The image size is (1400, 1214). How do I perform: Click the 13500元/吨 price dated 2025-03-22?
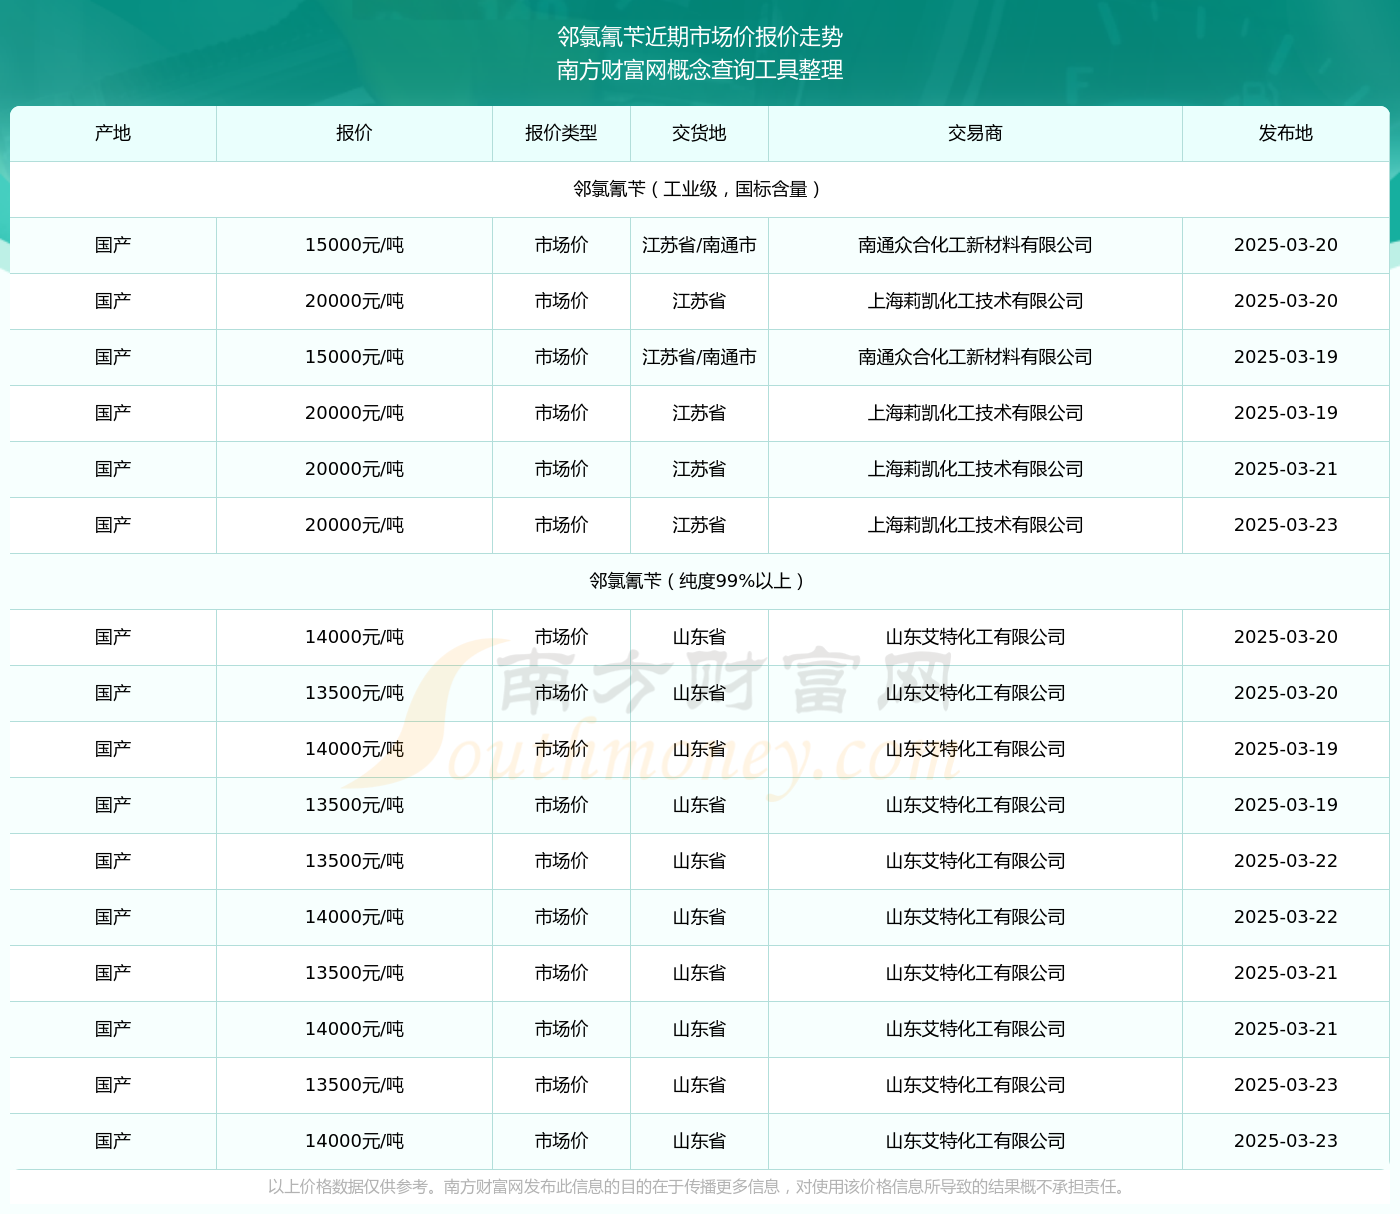click(x=354, y=861)
